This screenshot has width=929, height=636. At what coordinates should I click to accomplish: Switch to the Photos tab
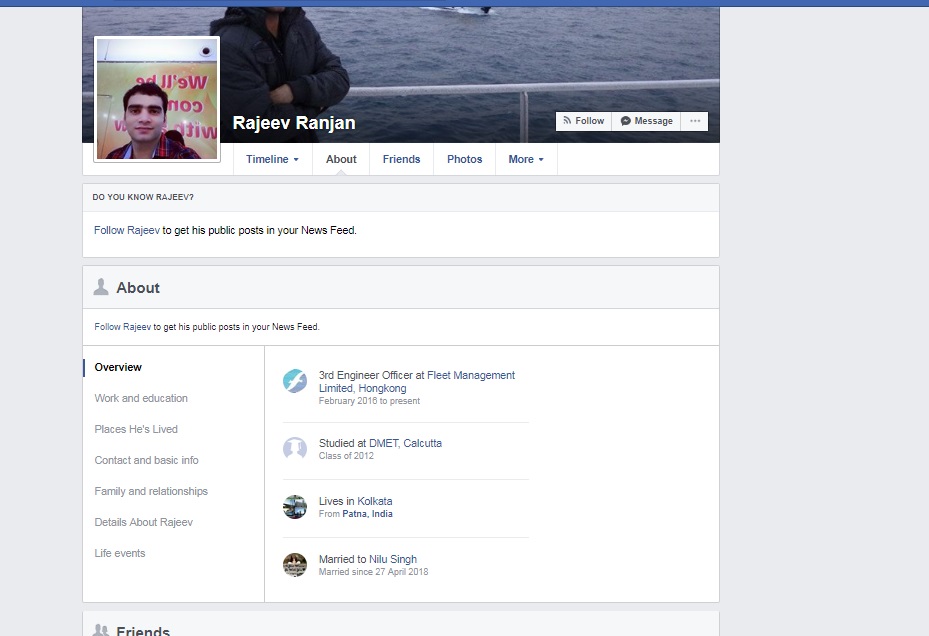coord(464,159)
